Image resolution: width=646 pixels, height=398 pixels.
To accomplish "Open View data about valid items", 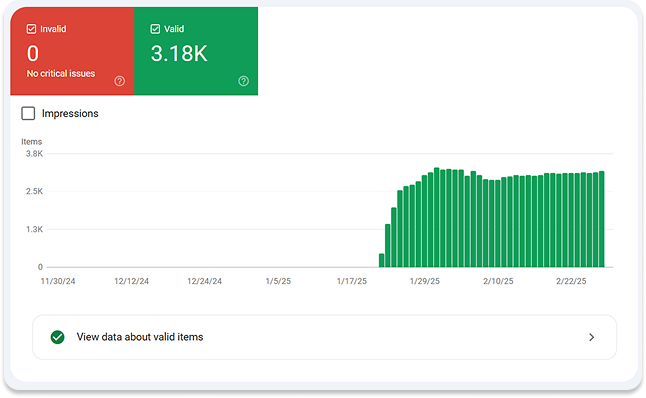I will pyautogui.click(x=324, y=337).
